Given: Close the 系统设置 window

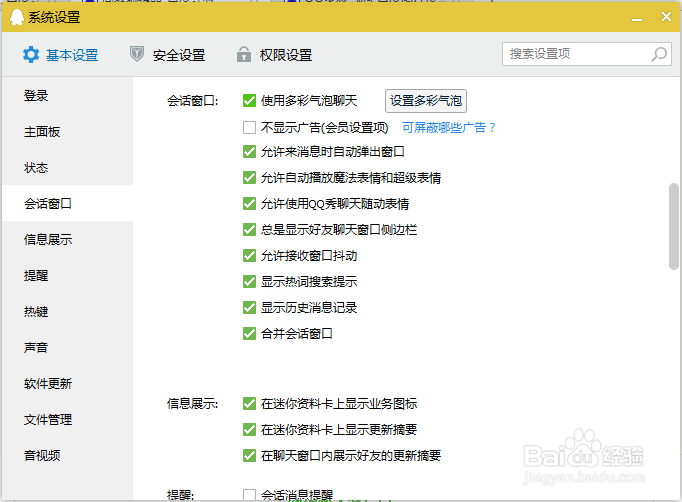Looking at the screenshot, I should [x=666, y=17].
